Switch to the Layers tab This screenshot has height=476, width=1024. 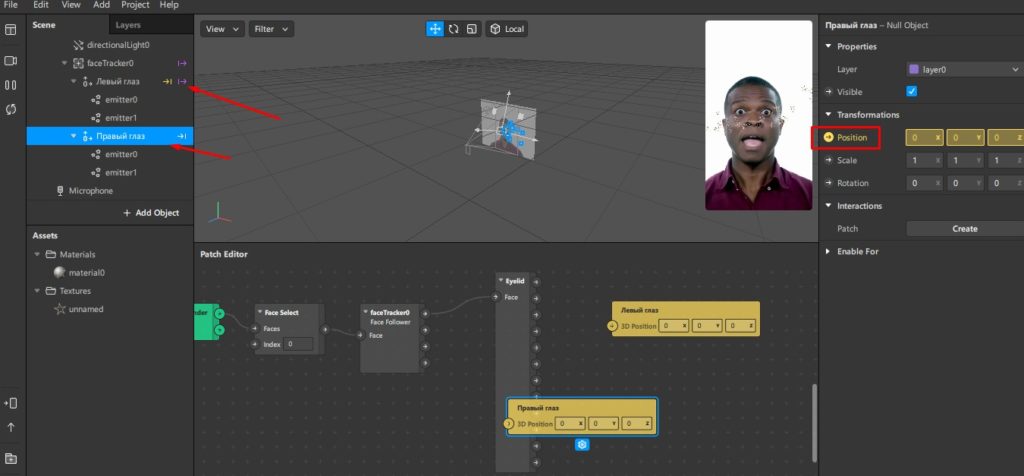[128, 24]
